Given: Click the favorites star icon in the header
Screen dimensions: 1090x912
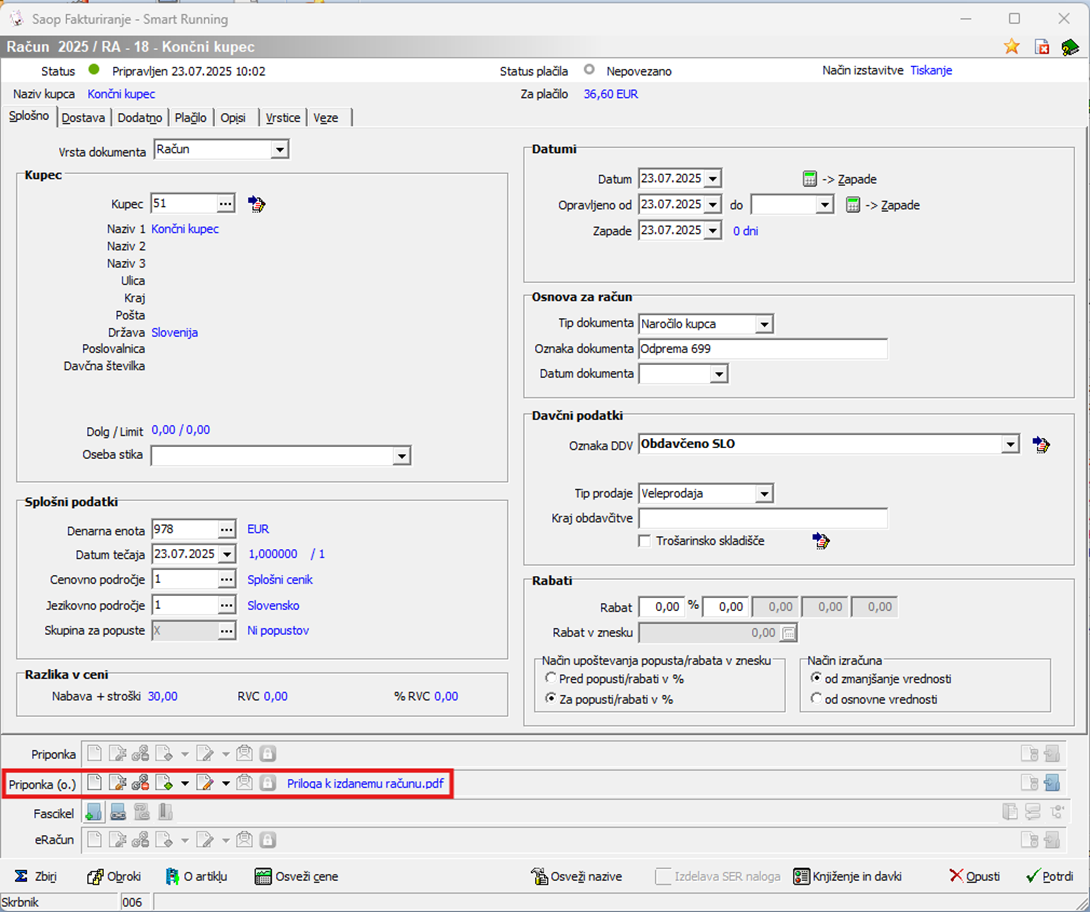Looking at the screenshot, I should (1011, 47).
